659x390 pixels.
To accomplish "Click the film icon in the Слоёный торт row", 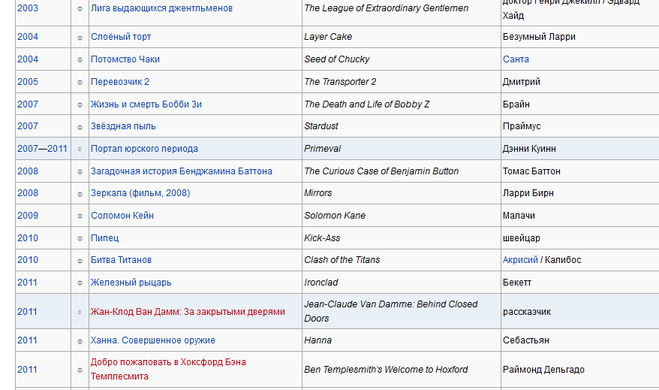I will click(x=80, y=37).
